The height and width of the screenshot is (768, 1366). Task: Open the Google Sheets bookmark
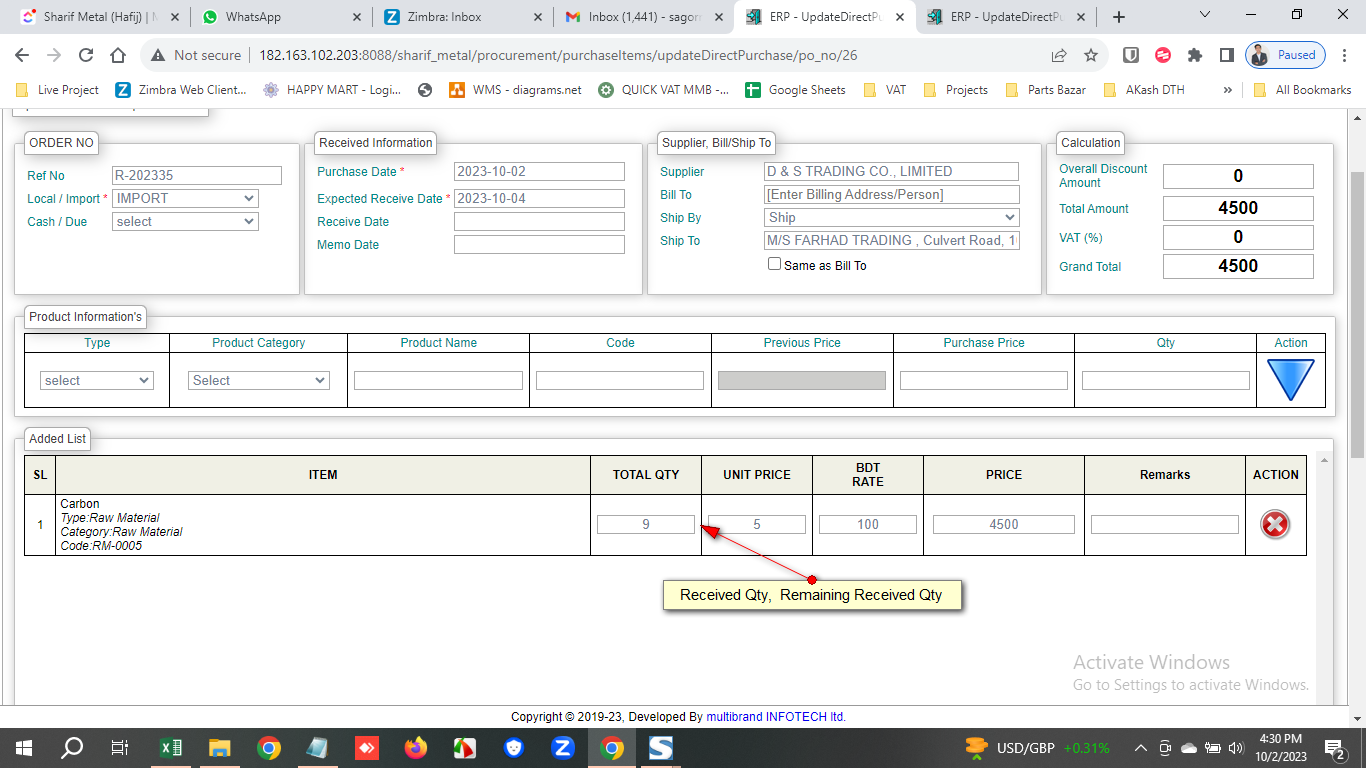pos(796,90)
